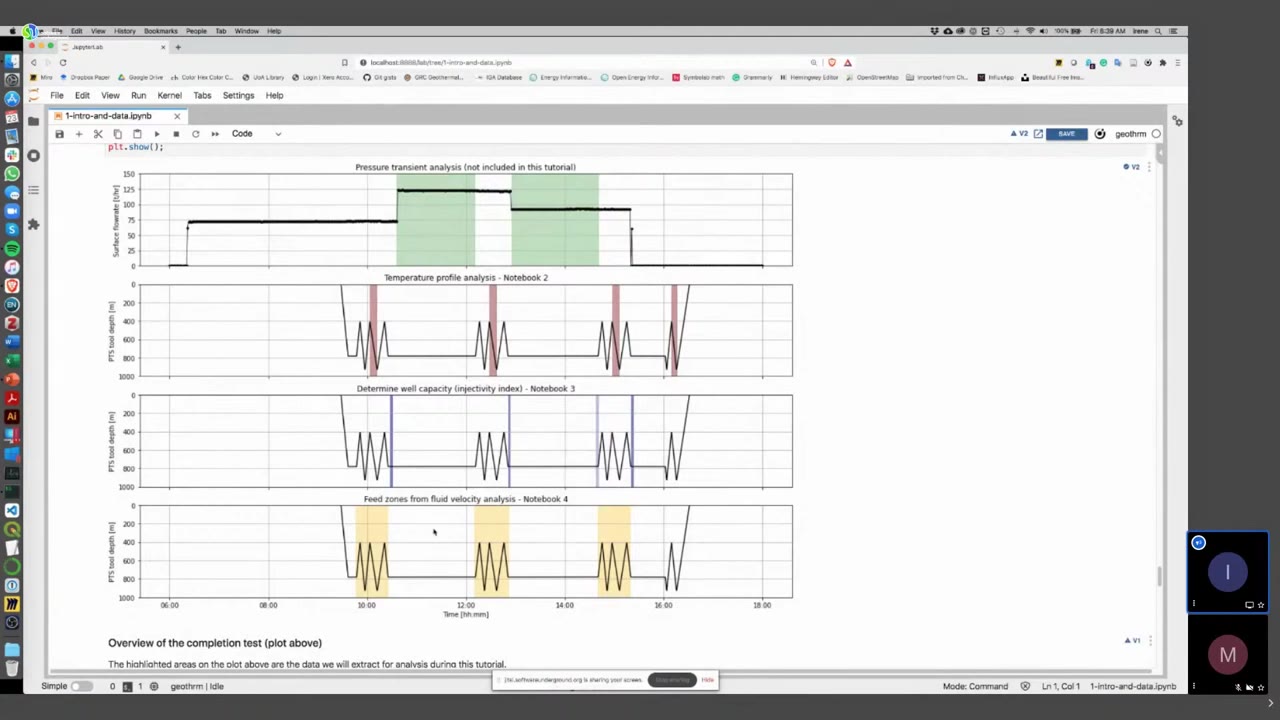Collapse the output using the V1 triangle

tap(1126, 640)
